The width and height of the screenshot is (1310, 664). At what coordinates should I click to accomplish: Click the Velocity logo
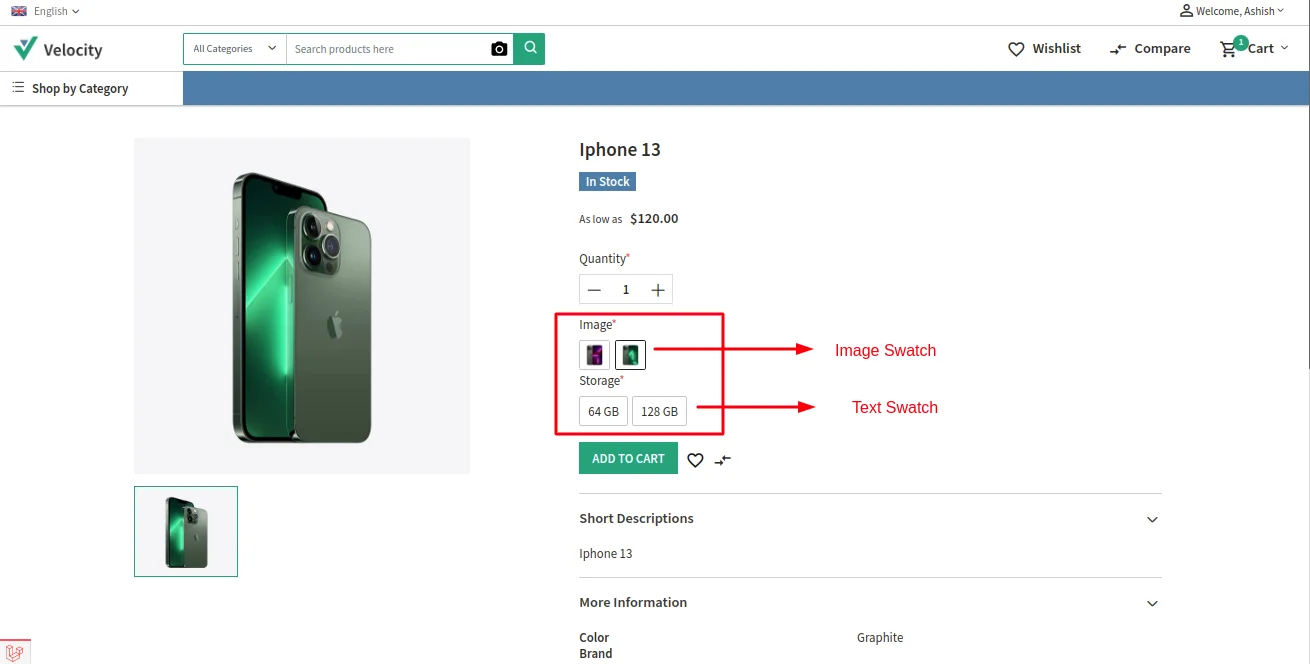click(58, 49)
